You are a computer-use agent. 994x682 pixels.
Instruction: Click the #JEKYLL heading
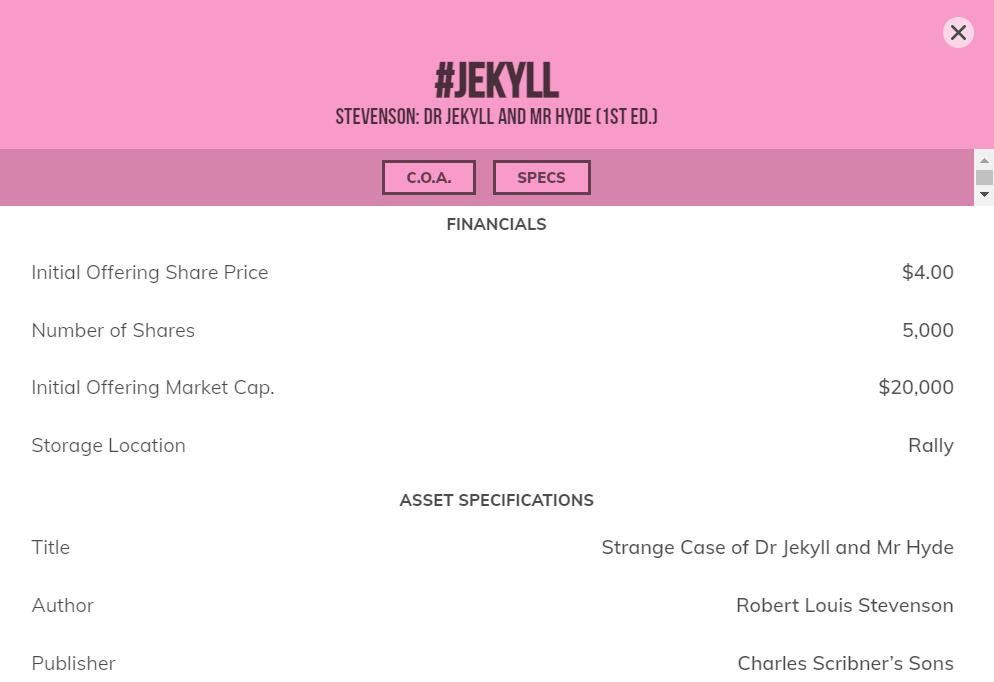pyautogui.click(x=496, y=81)
